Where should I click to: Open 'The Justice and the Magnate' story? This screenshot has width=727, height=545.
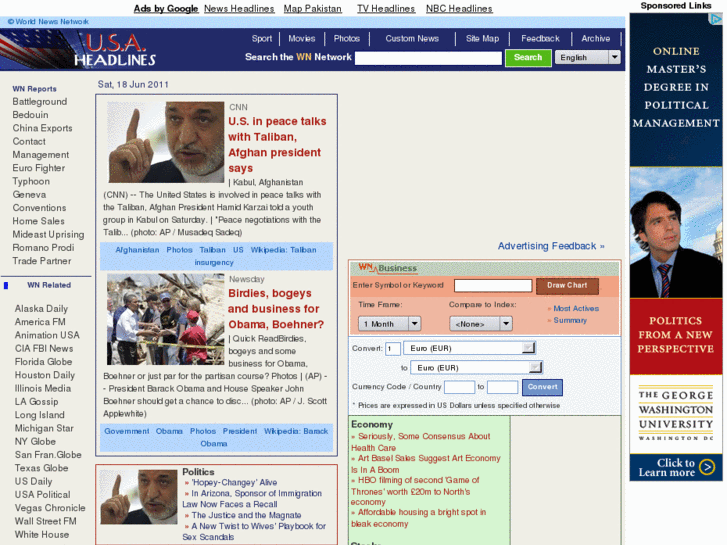tap(246, 515)
